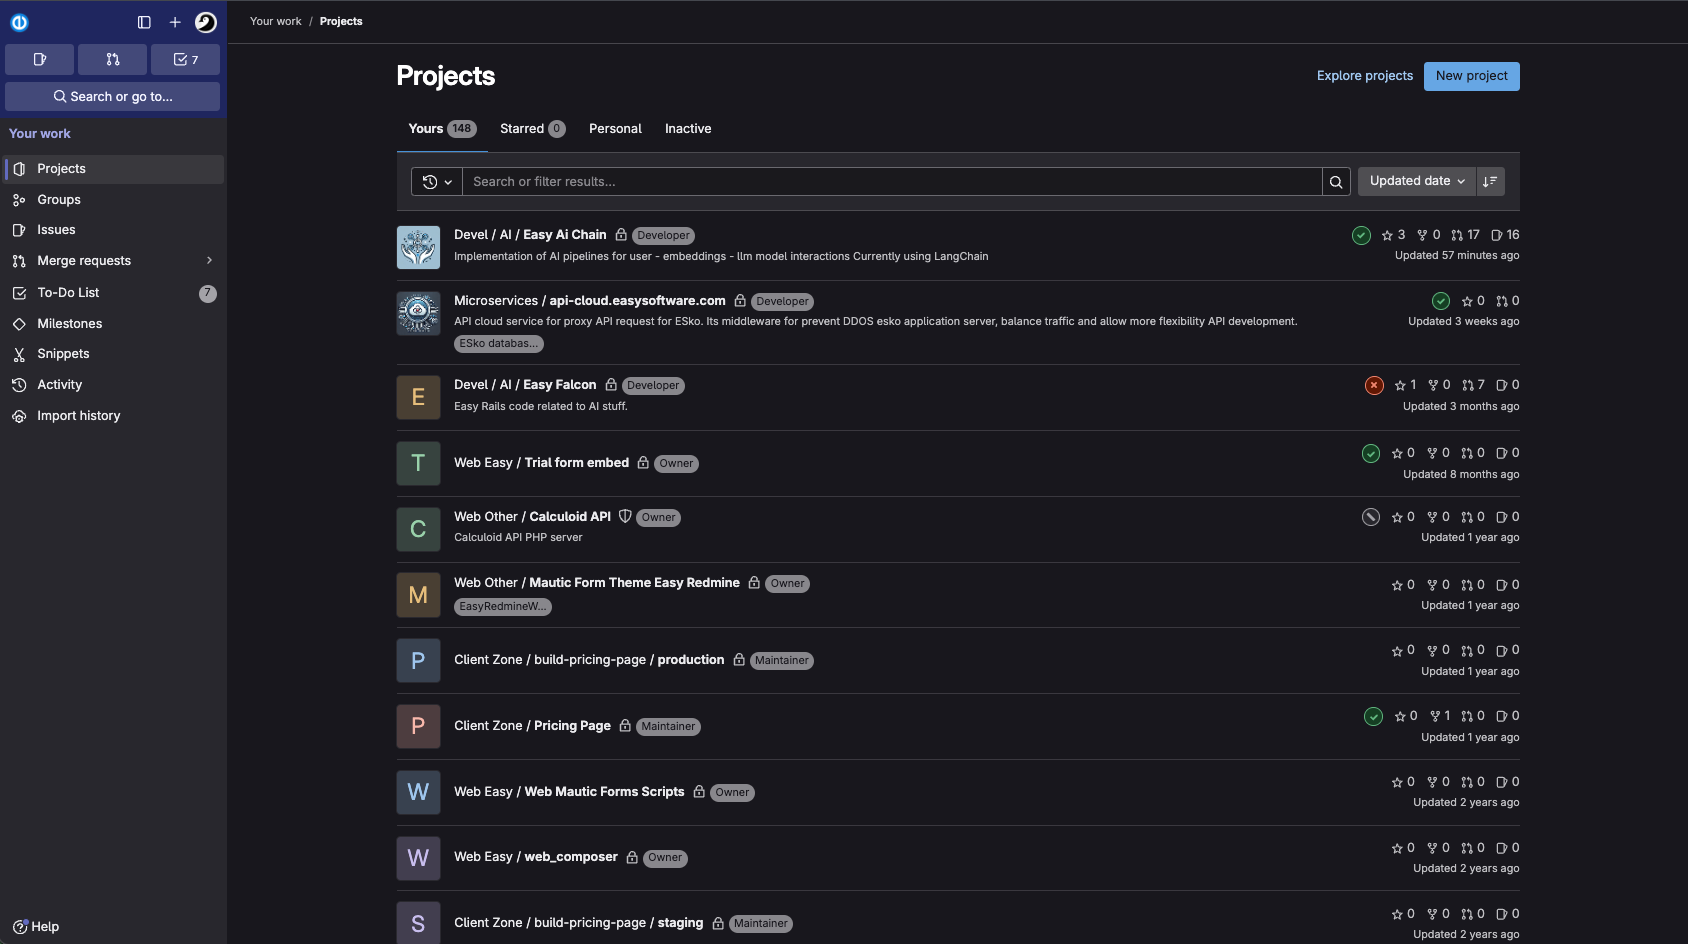This screenshot has width=1688, height=944.
Task: Click the failed pipeline icon on Easy Falcon
Action: (x=1374, y=385)
